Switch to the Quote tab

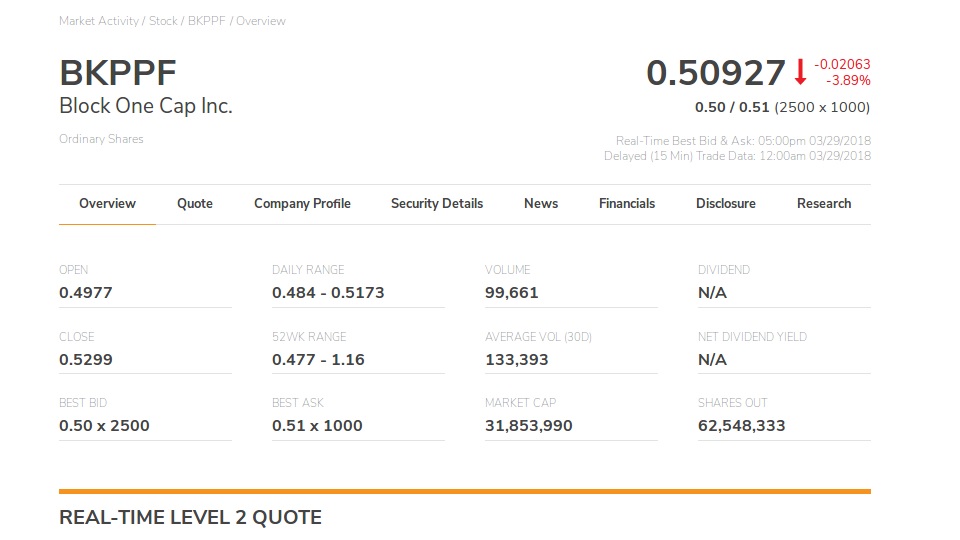coord(195,204)
